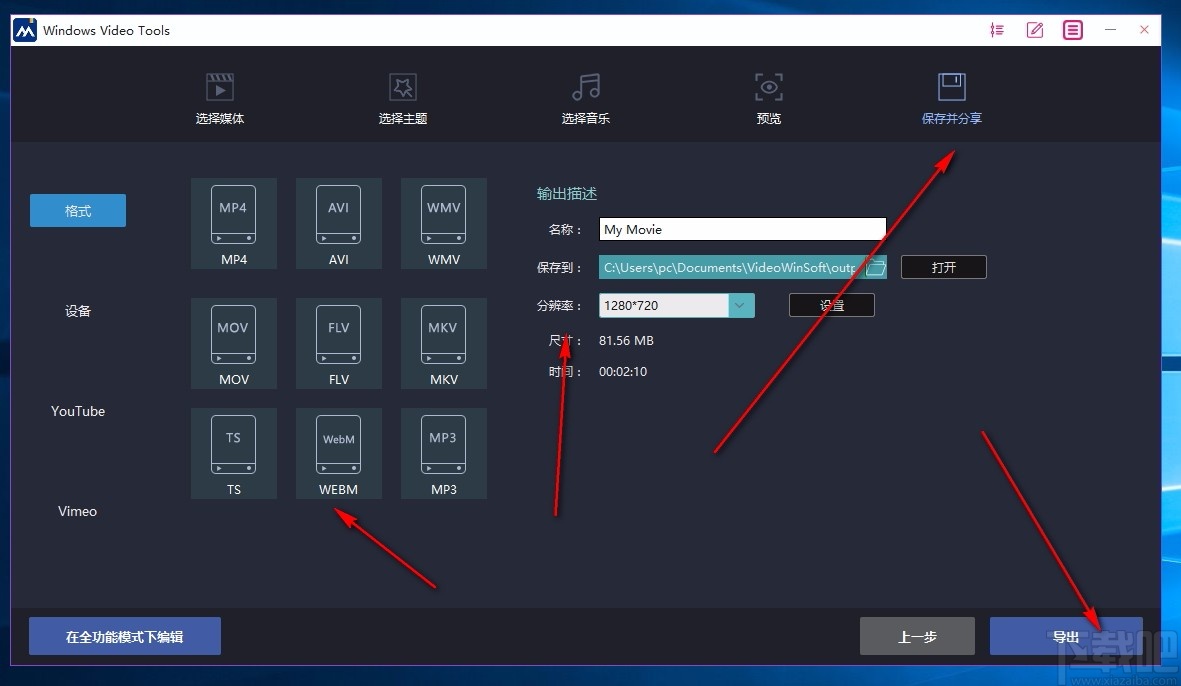Screen dimensions: 1181x686
Task: Click the 打开 button to open save location
Action: pos(943,267)
